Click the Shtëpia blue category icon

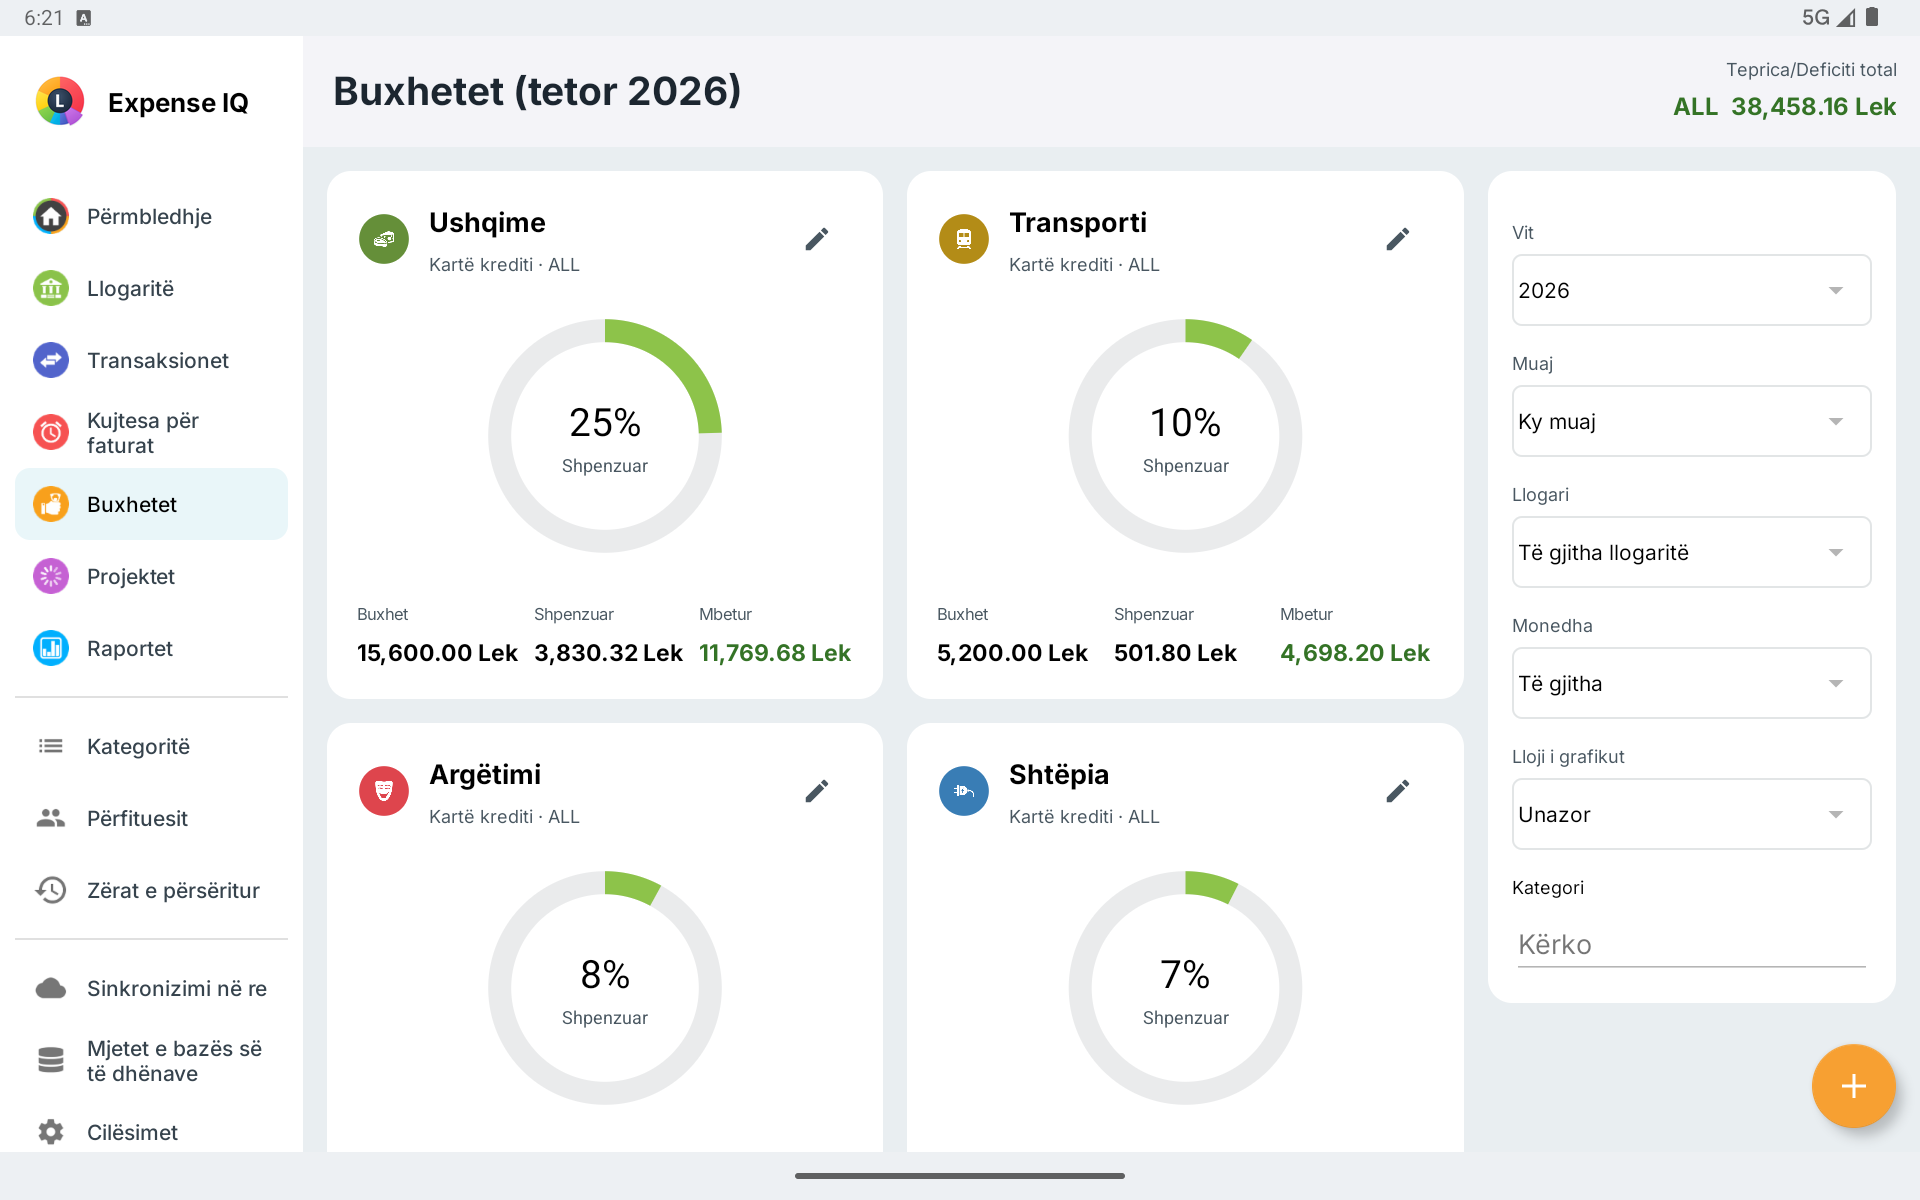coord(964,791)
